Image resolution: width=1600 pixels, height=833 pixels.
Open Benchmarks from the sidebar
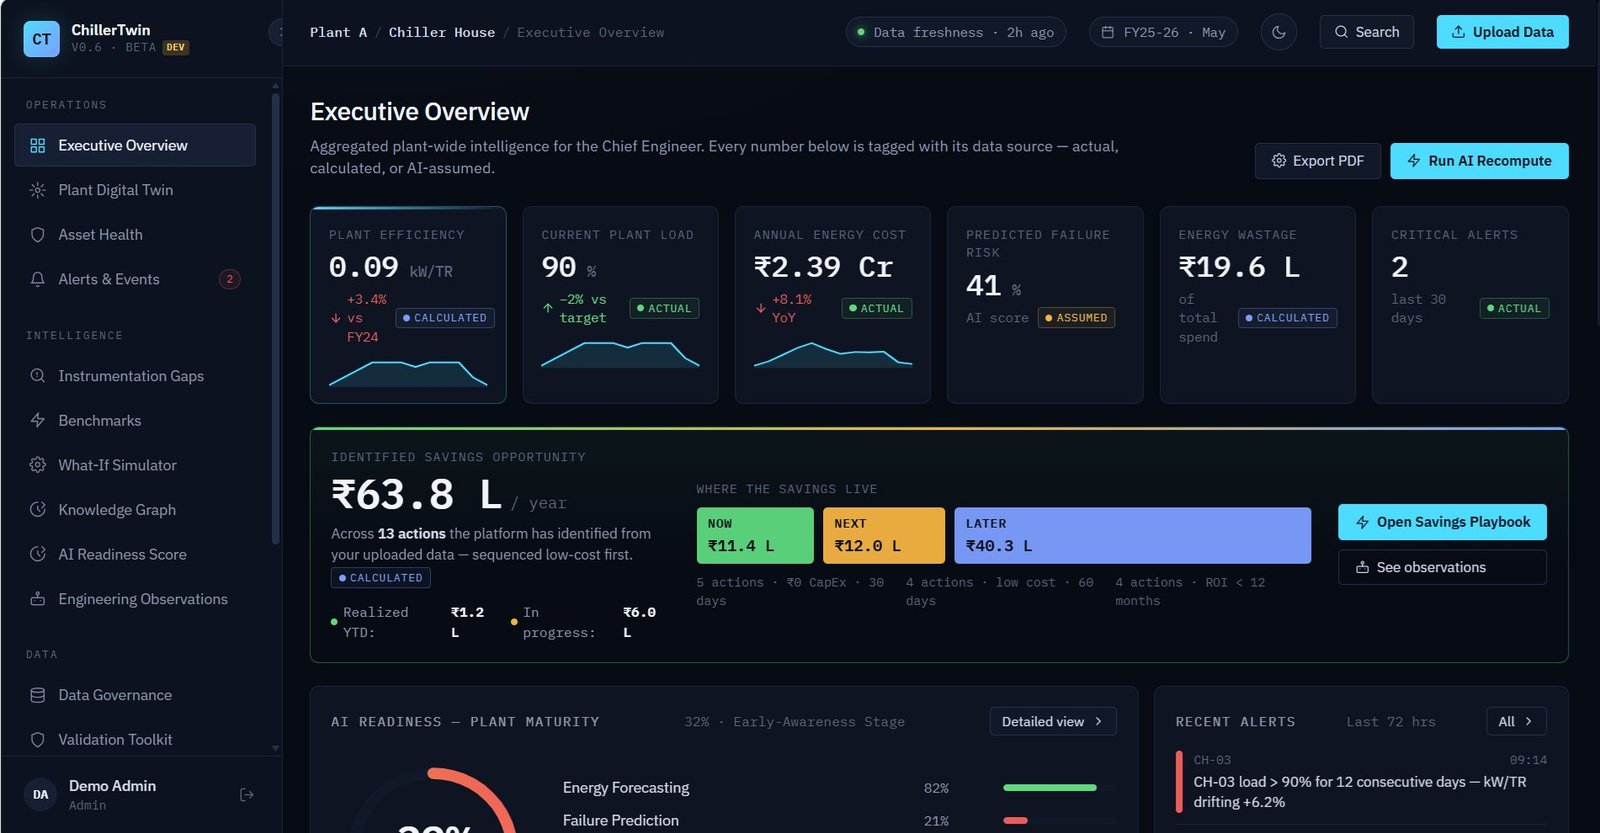point(135,421)
